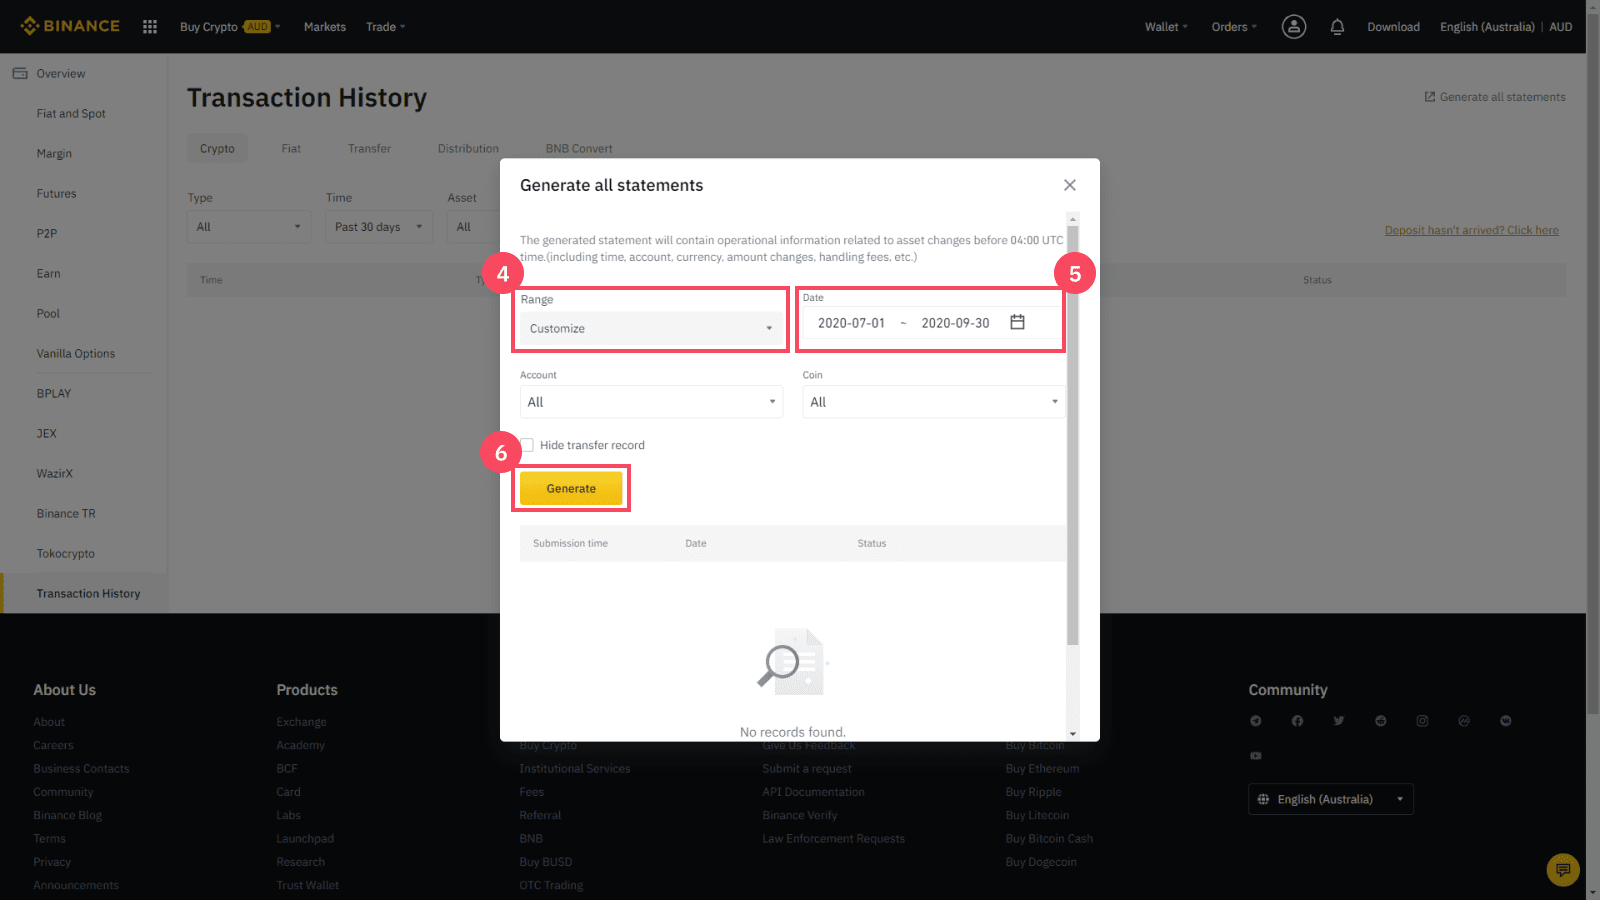Expand the Orders menu
This screenshot has width=1600, height=900.
pyautogui.click(x=1234, y=27)
